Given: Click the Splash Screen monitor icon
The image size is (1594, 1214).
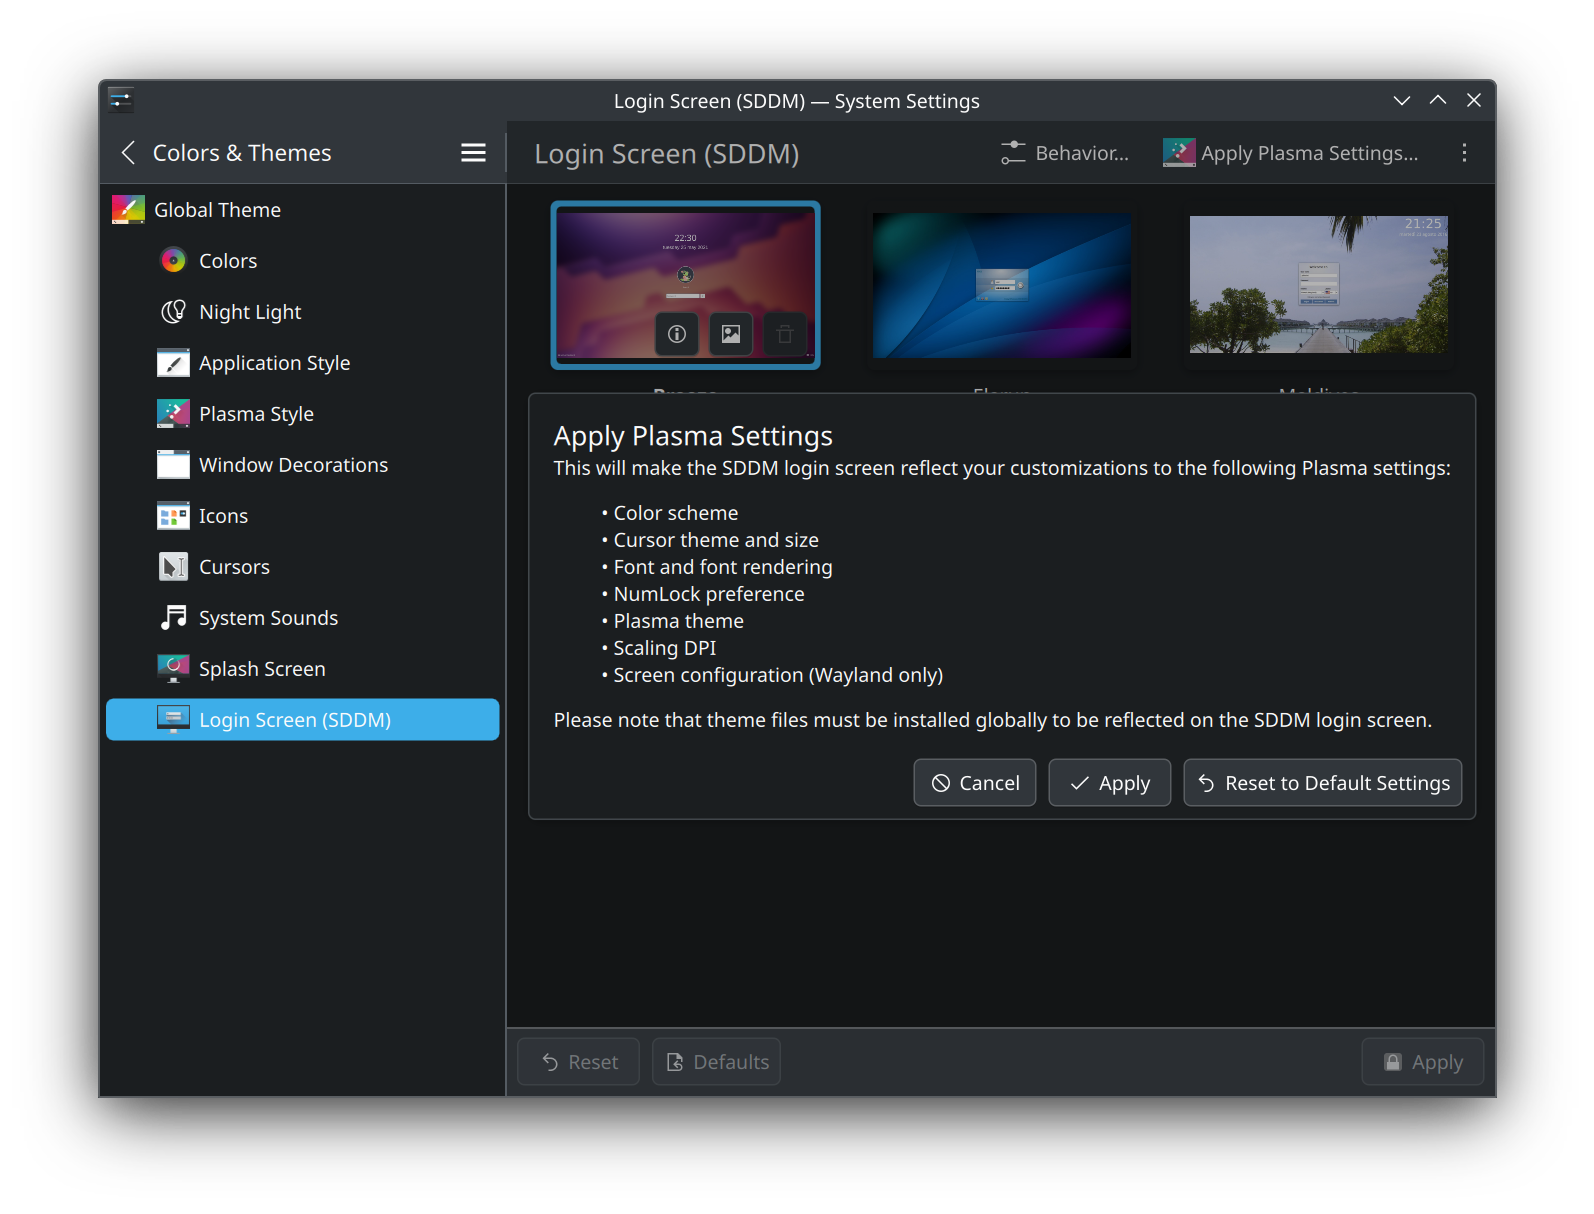Looking at the screenshot, I should [x=173, y=669].
